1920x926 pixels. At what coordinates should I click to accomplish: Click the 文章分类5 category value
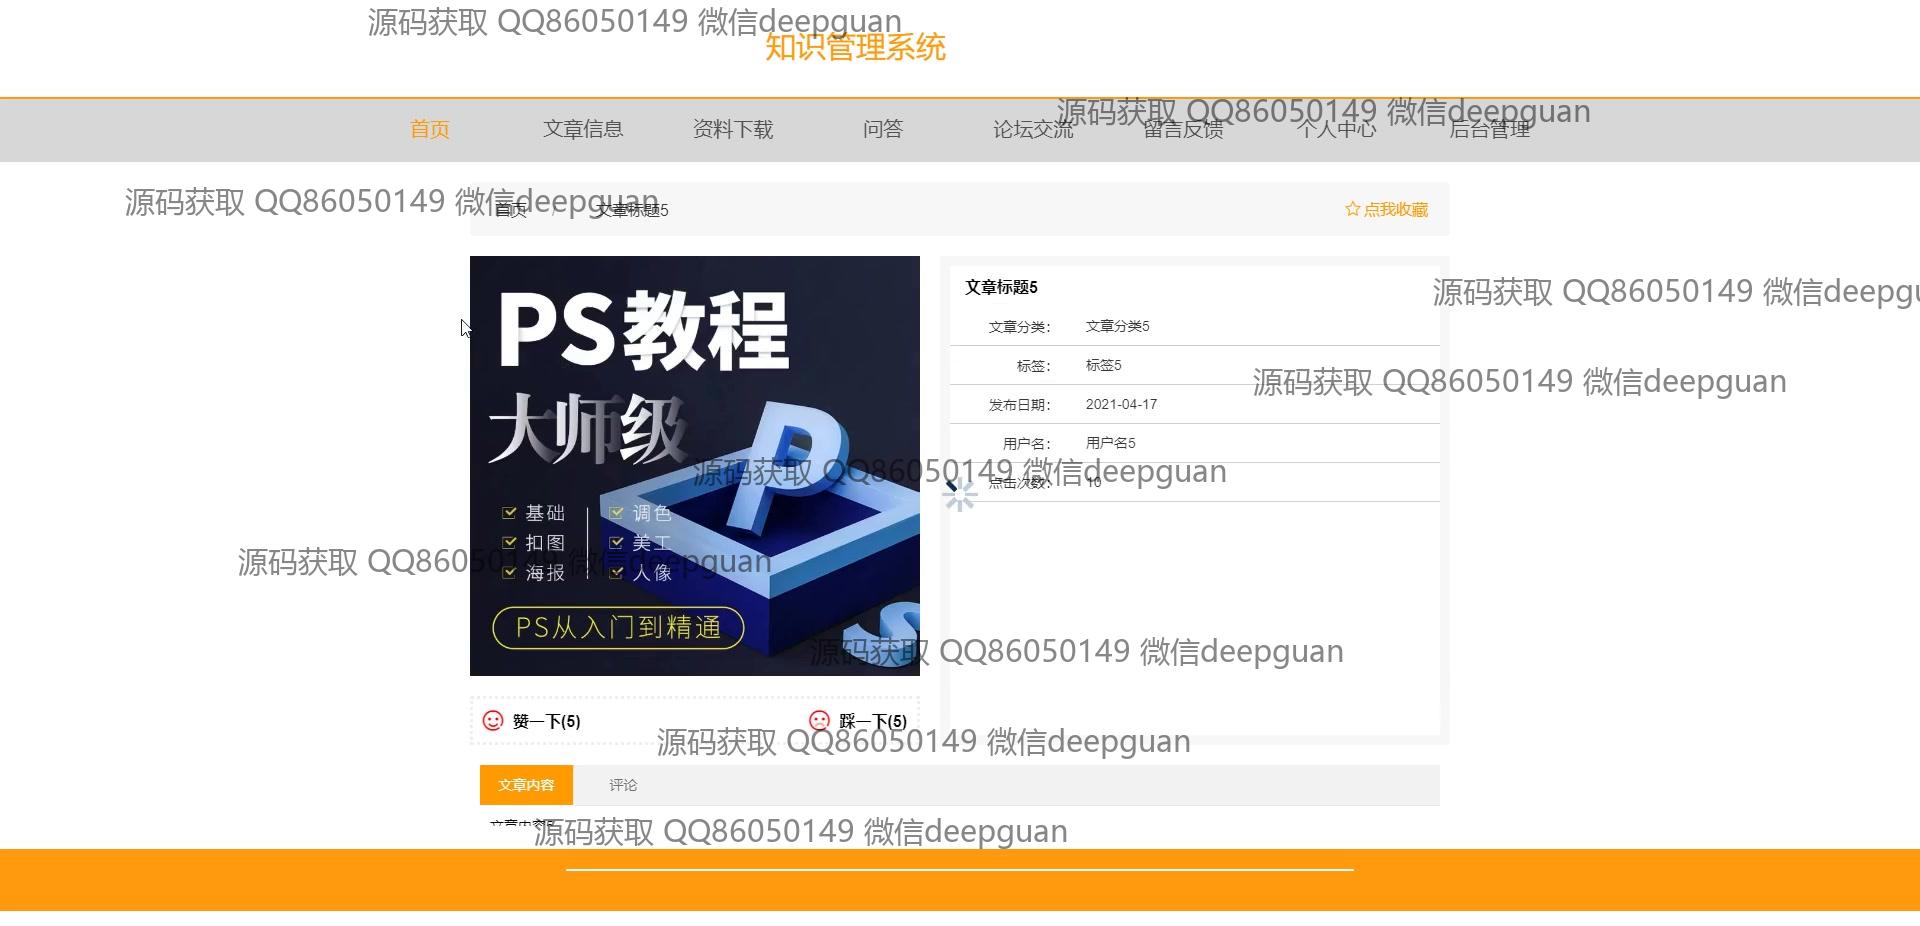[x=1118, y=327]
